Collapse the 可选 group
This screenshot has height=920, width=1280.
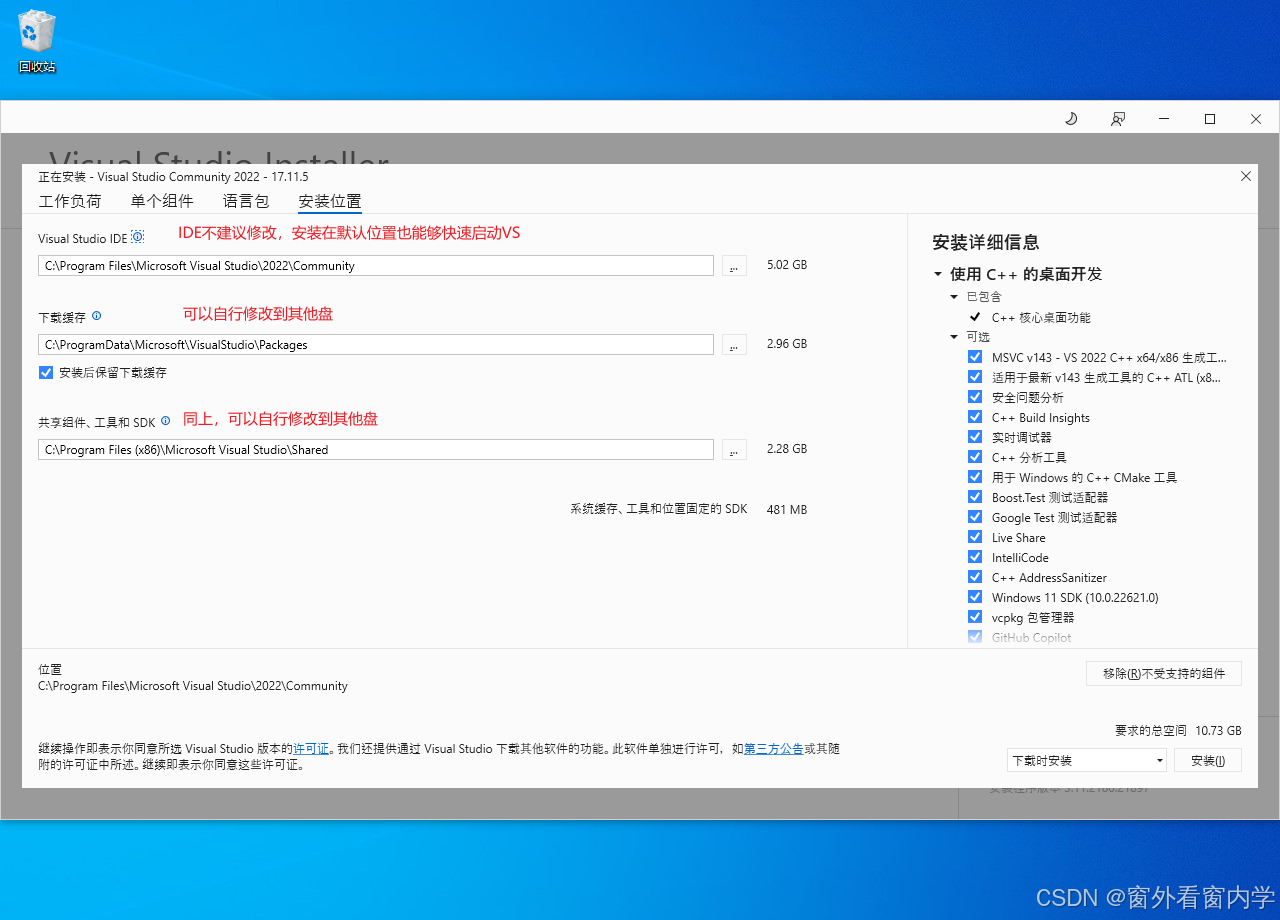[x=955, y=337]
